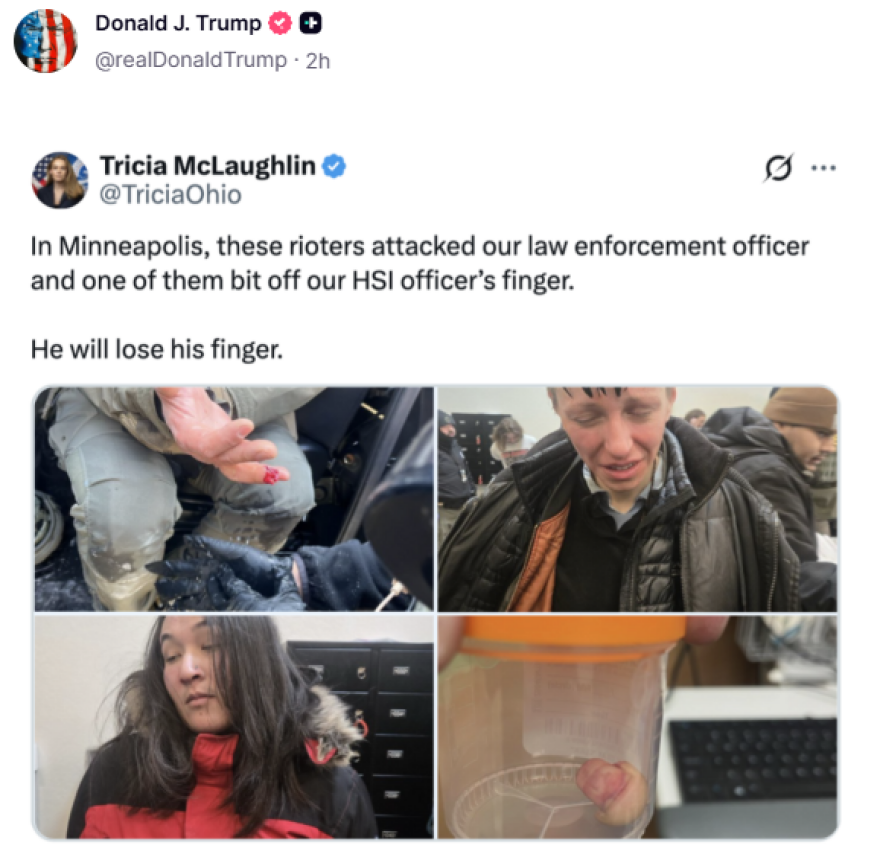
Task: Open the photo of person in black puffer jacket
Action: click(638, 499)
